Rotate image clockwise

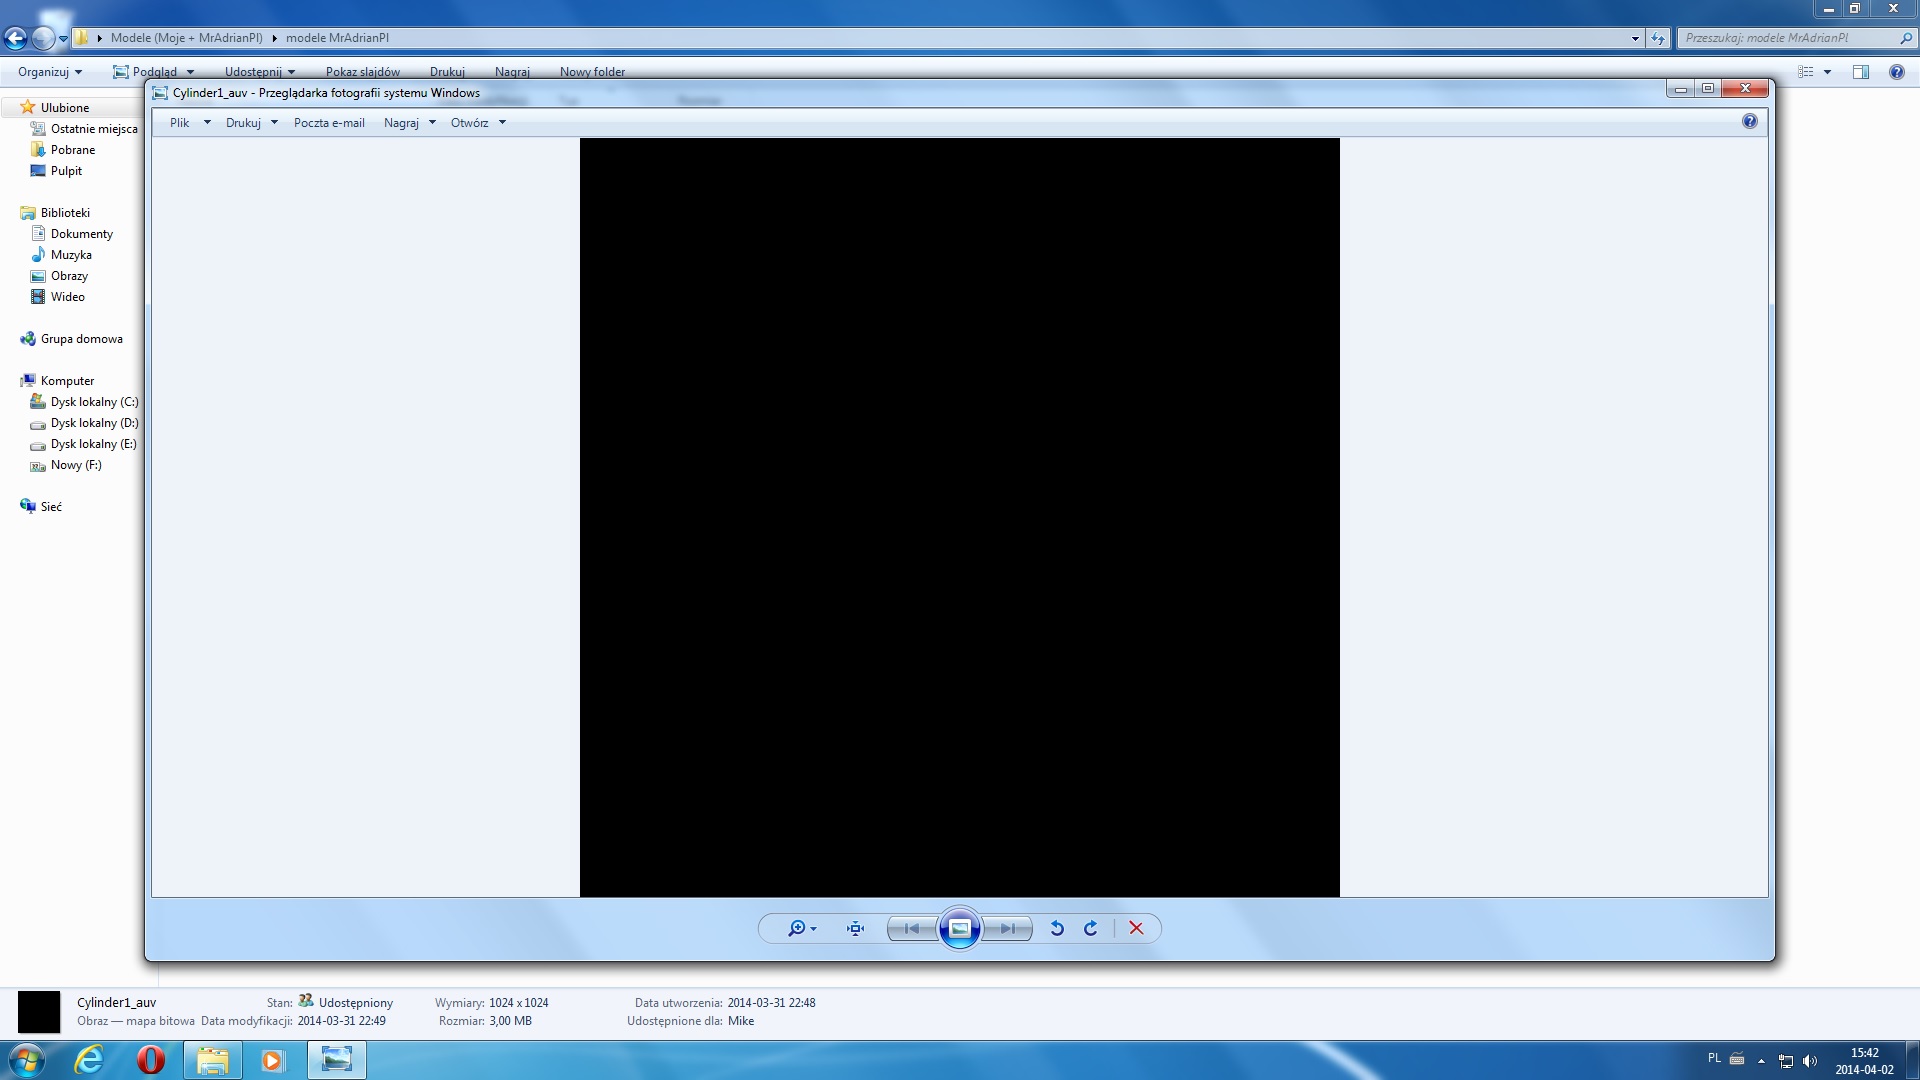(x=1091, y=928)
